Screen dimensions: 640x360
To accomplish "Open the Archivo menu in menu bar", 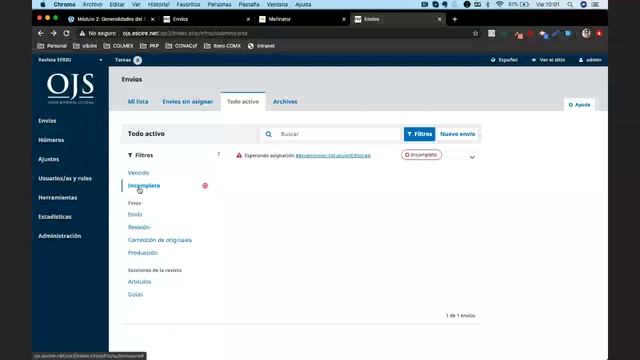I will pyautogui.click(x=92, y=4).
